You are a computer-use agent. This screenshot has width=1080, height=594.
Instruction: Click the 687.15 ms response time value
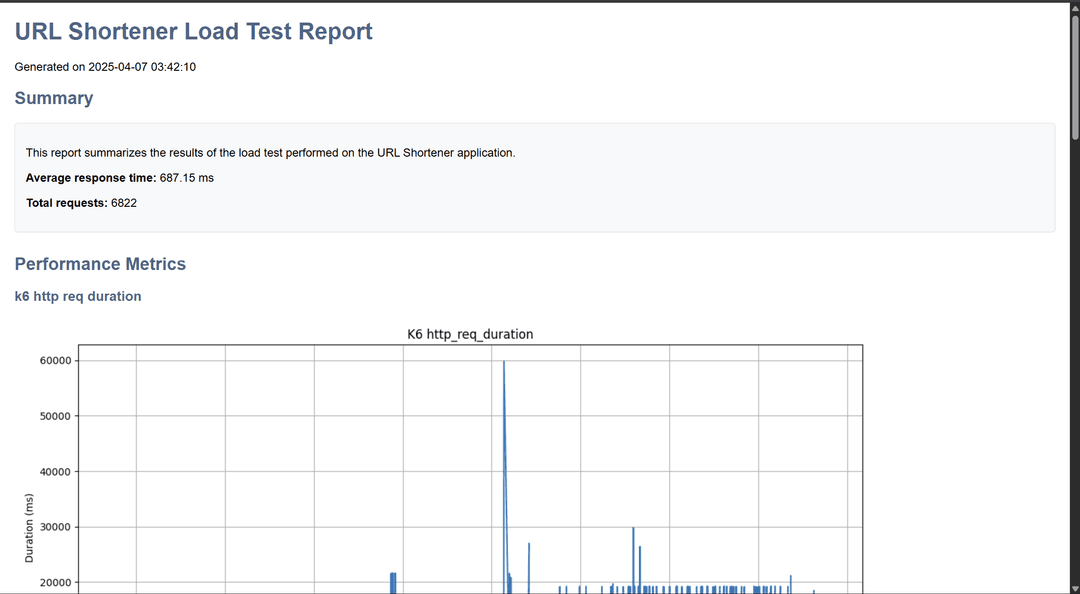187,178
